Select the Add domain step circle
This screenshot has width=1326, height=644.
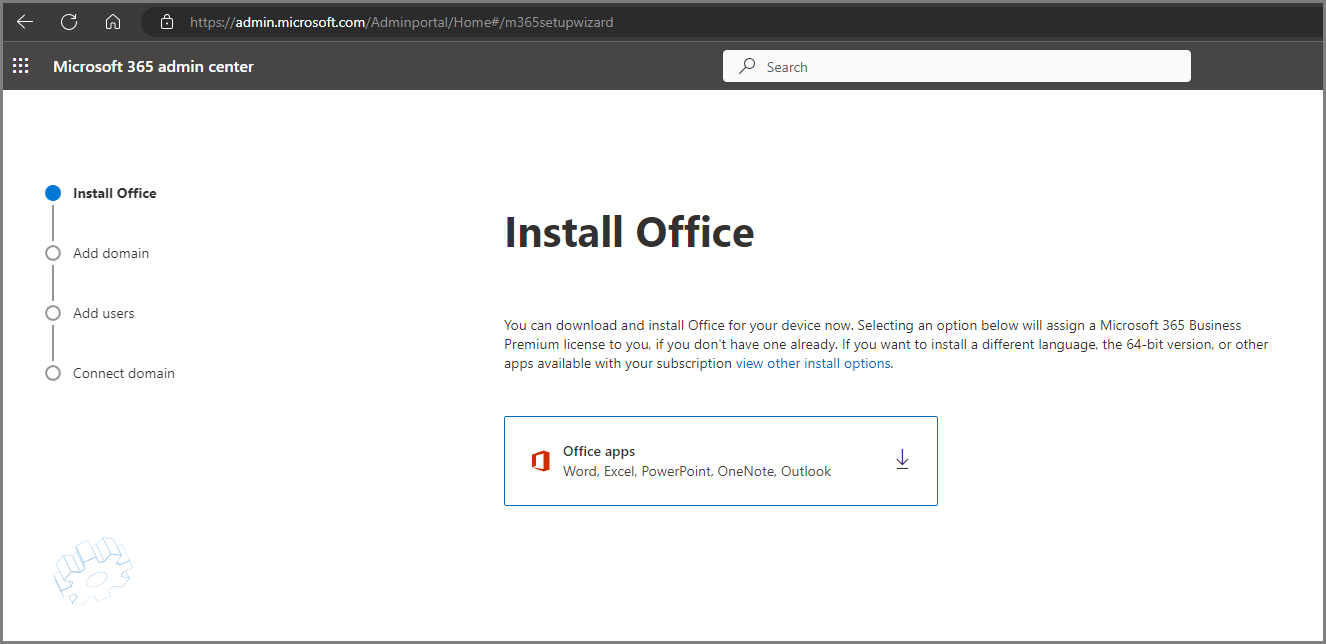click(53, 253)
